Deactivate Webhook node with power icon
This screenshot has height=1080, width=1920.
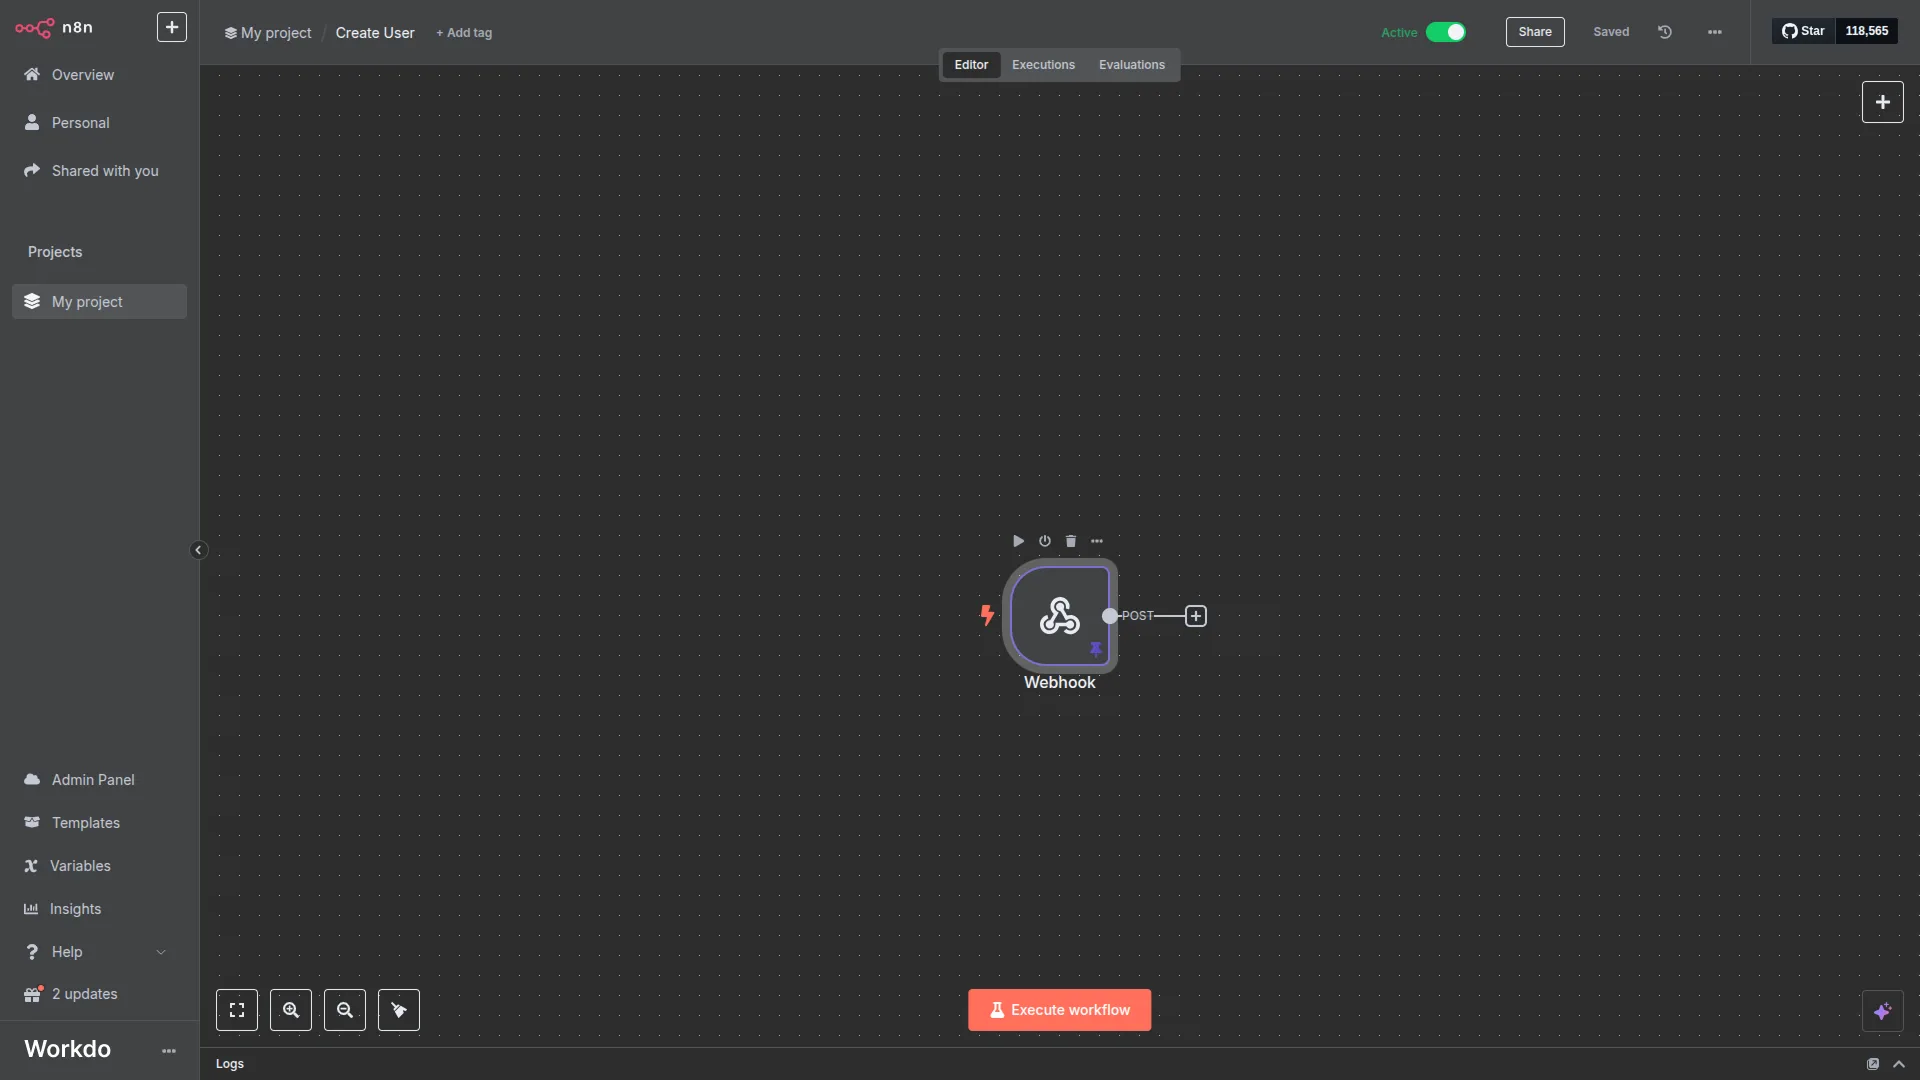[x=1045, y=541]
